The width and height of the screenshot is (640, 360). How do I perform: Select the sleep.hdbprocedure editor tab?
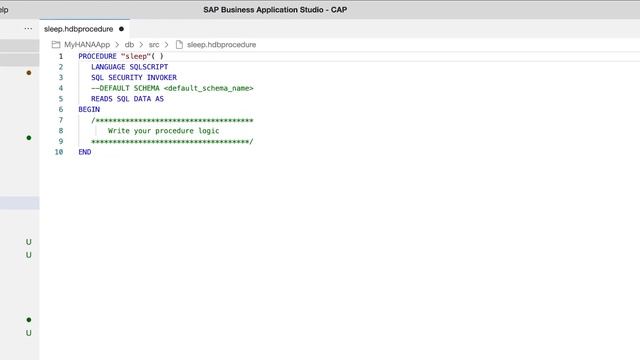pos(84,29)
